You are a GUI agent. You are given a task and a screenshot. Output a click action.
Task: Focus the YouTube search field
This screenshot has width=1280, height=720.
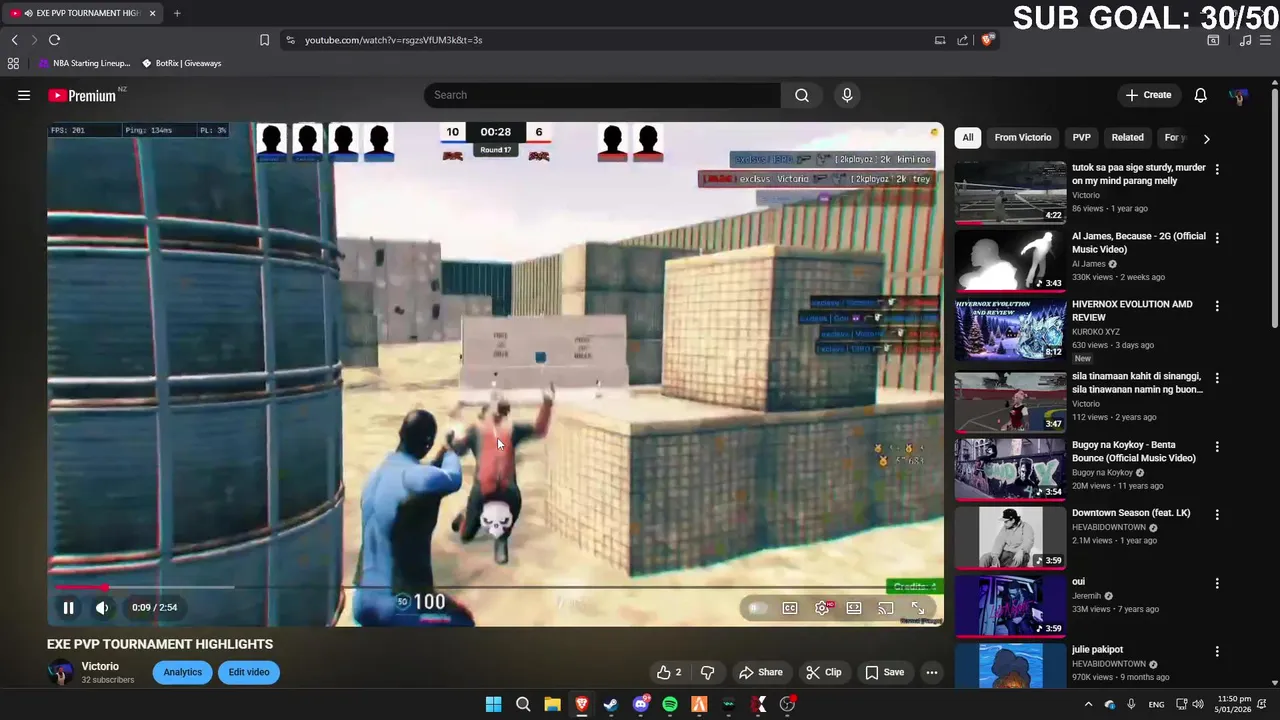pos(602,95)
